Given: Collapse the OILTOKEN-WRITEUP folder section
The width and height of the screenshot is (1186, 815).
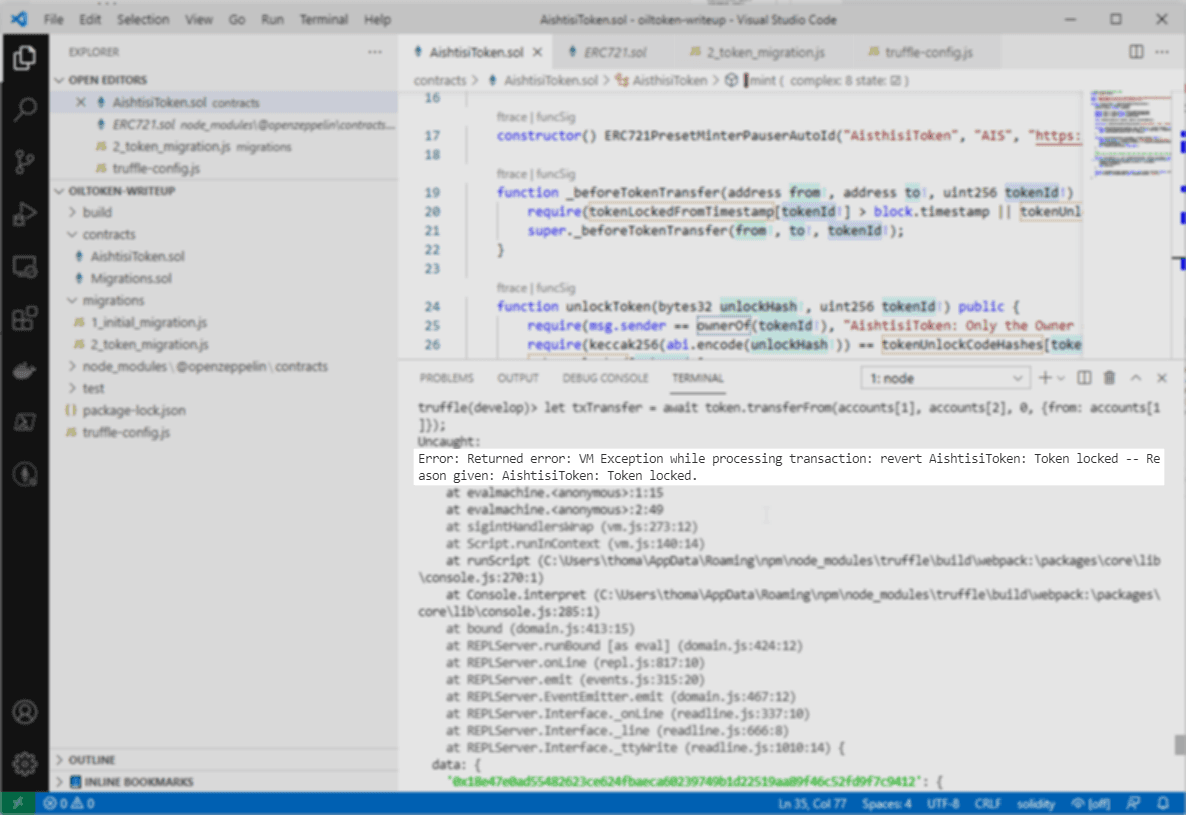Looking at the screenshot, I should (x=60, y=191).
